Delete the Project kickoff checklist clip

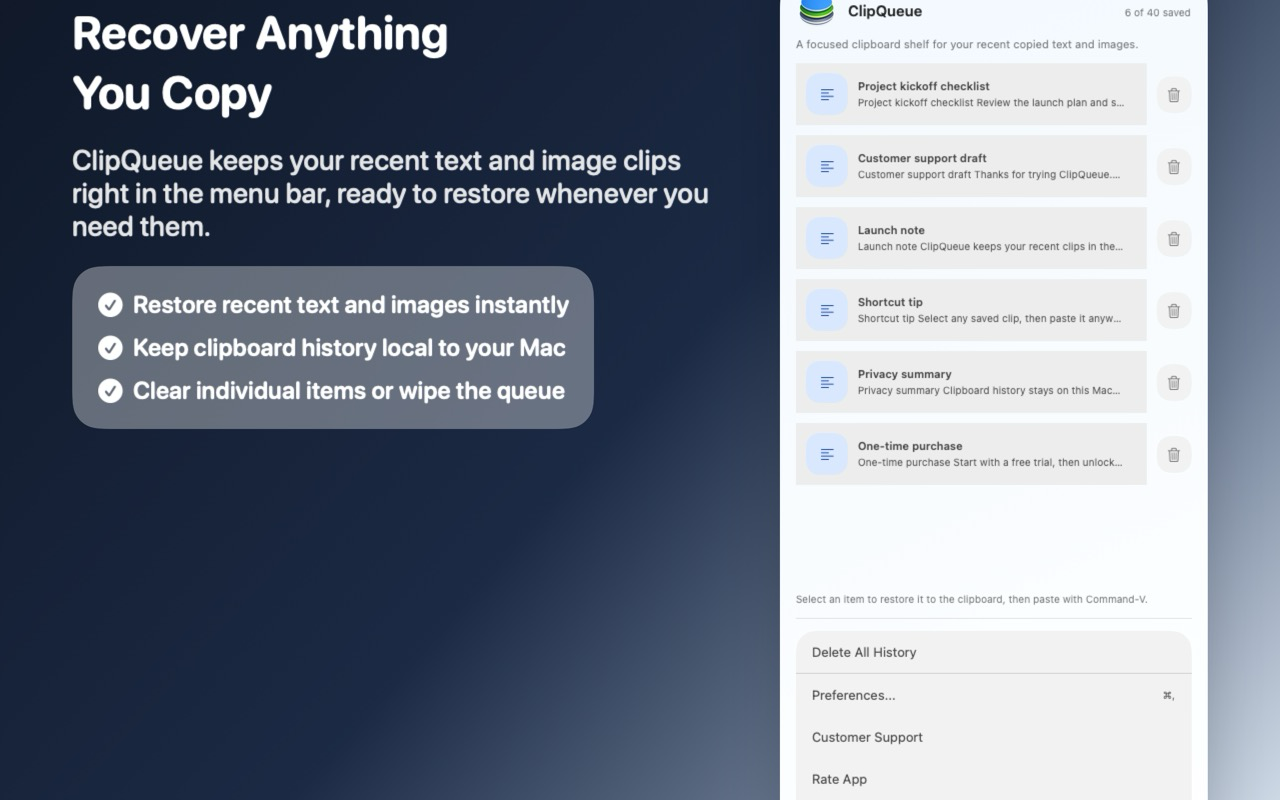point(1174,95)
